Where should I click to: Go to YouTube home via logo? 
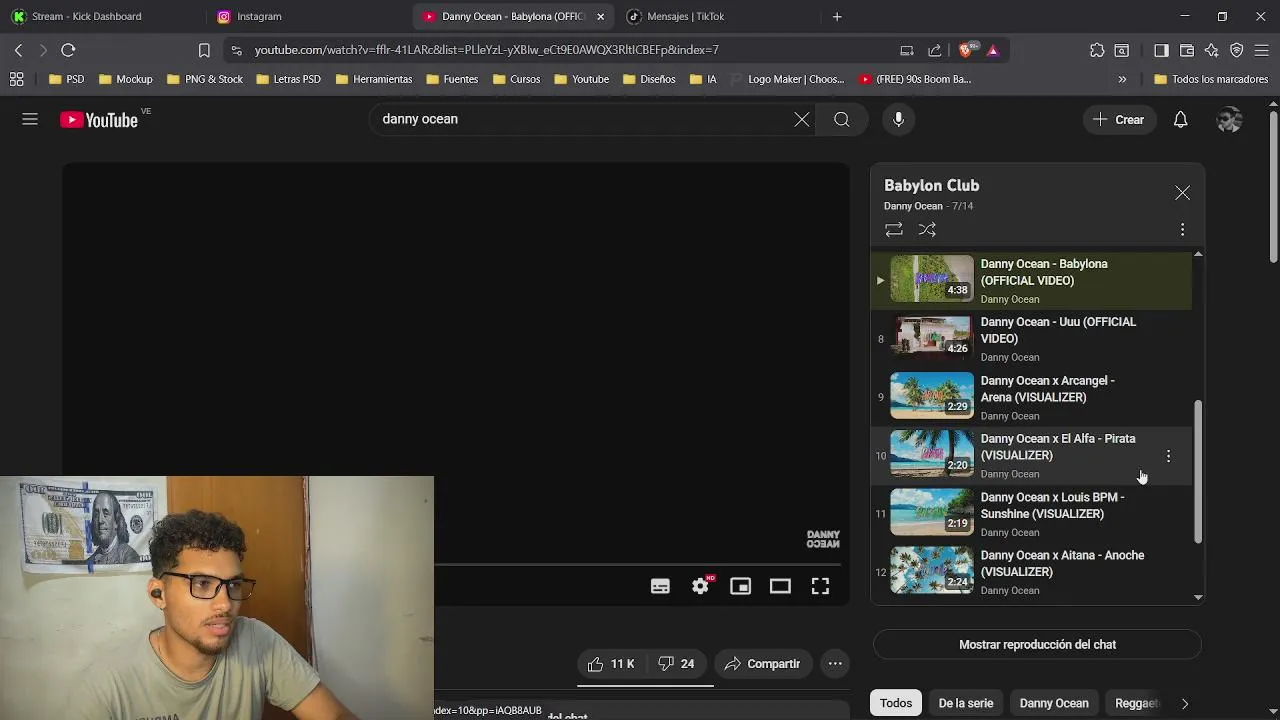[98, 120]
